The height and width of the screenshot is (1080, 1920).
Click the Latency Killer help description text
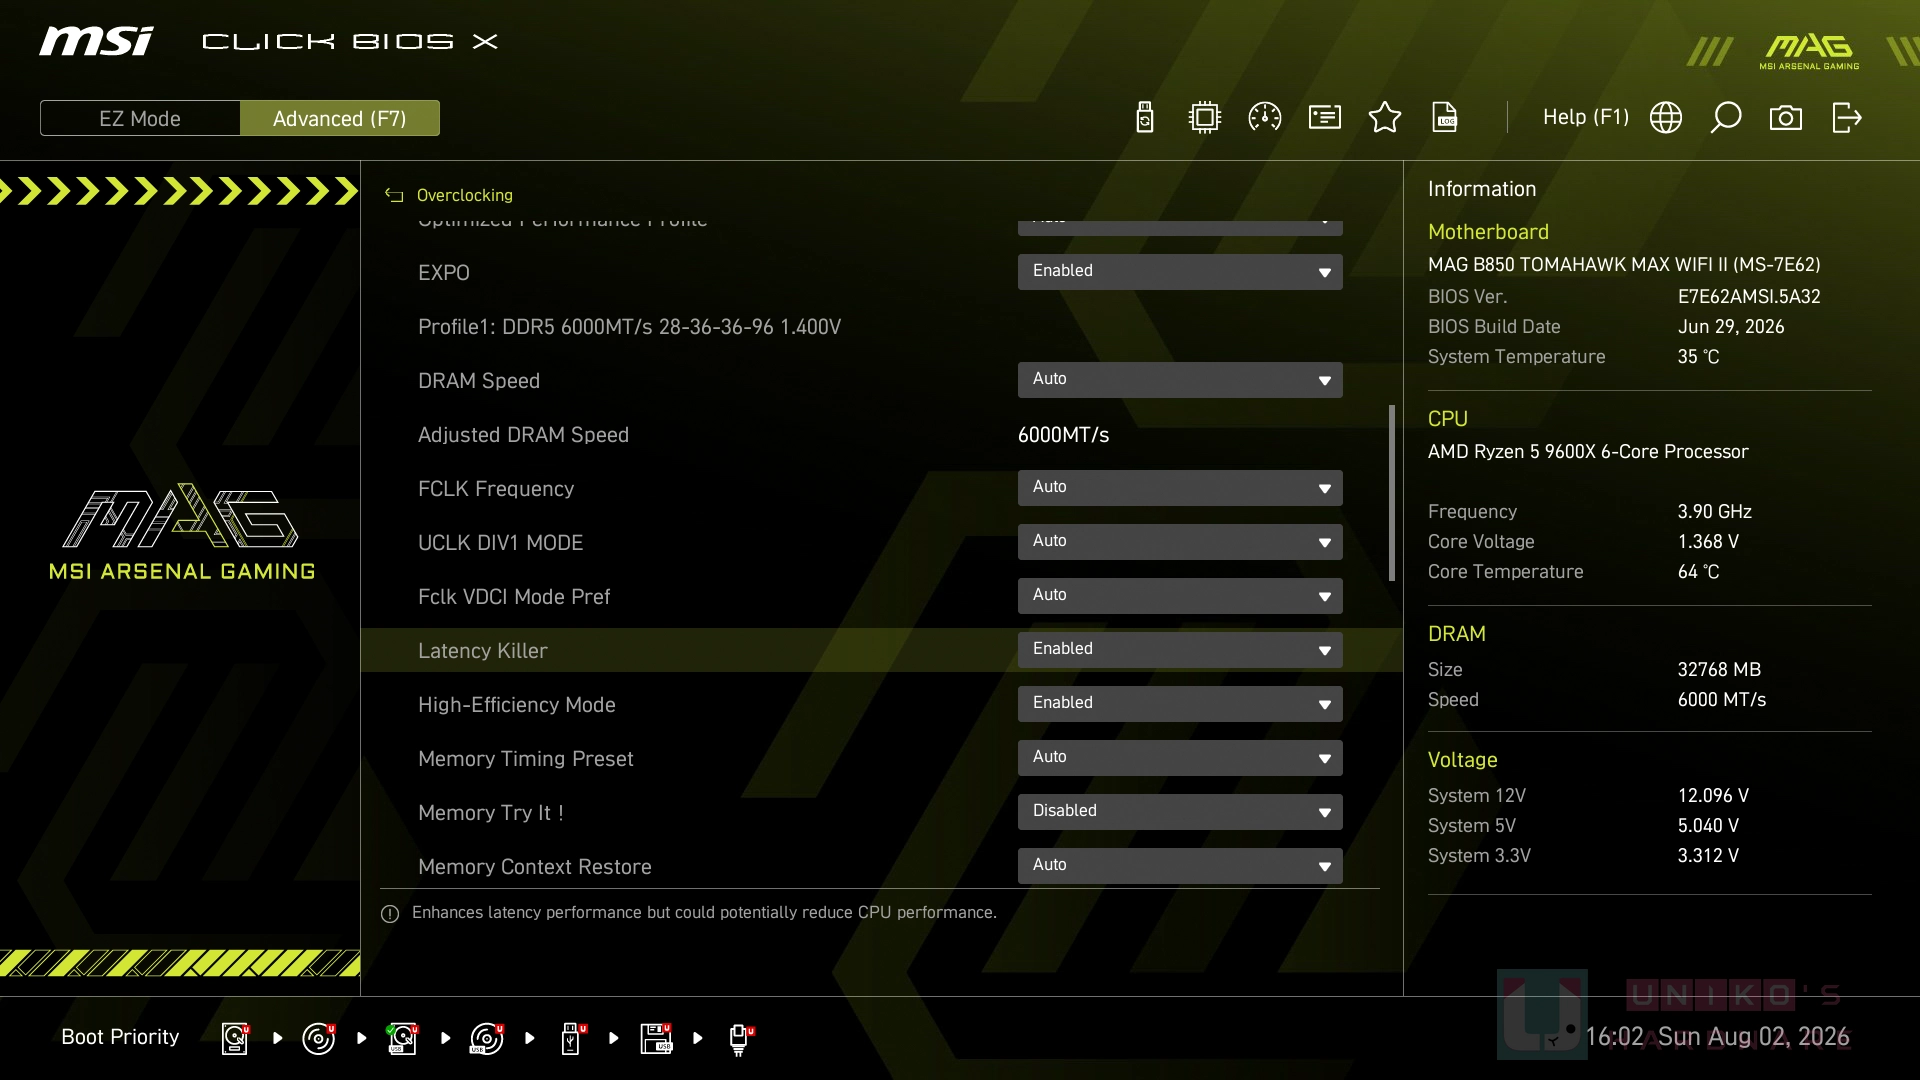point(704,913)
